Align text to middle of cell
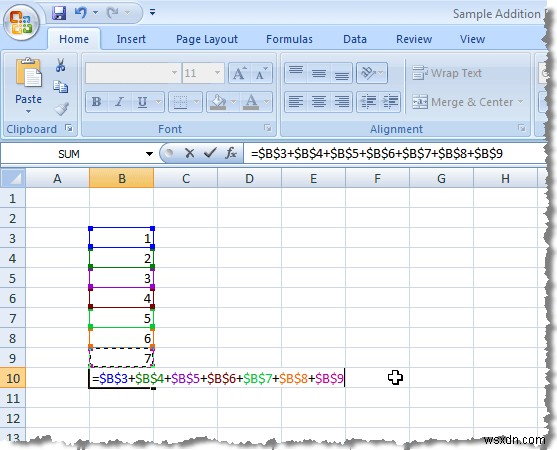Screen dimensions: 557x450 [x=319, y=73]
